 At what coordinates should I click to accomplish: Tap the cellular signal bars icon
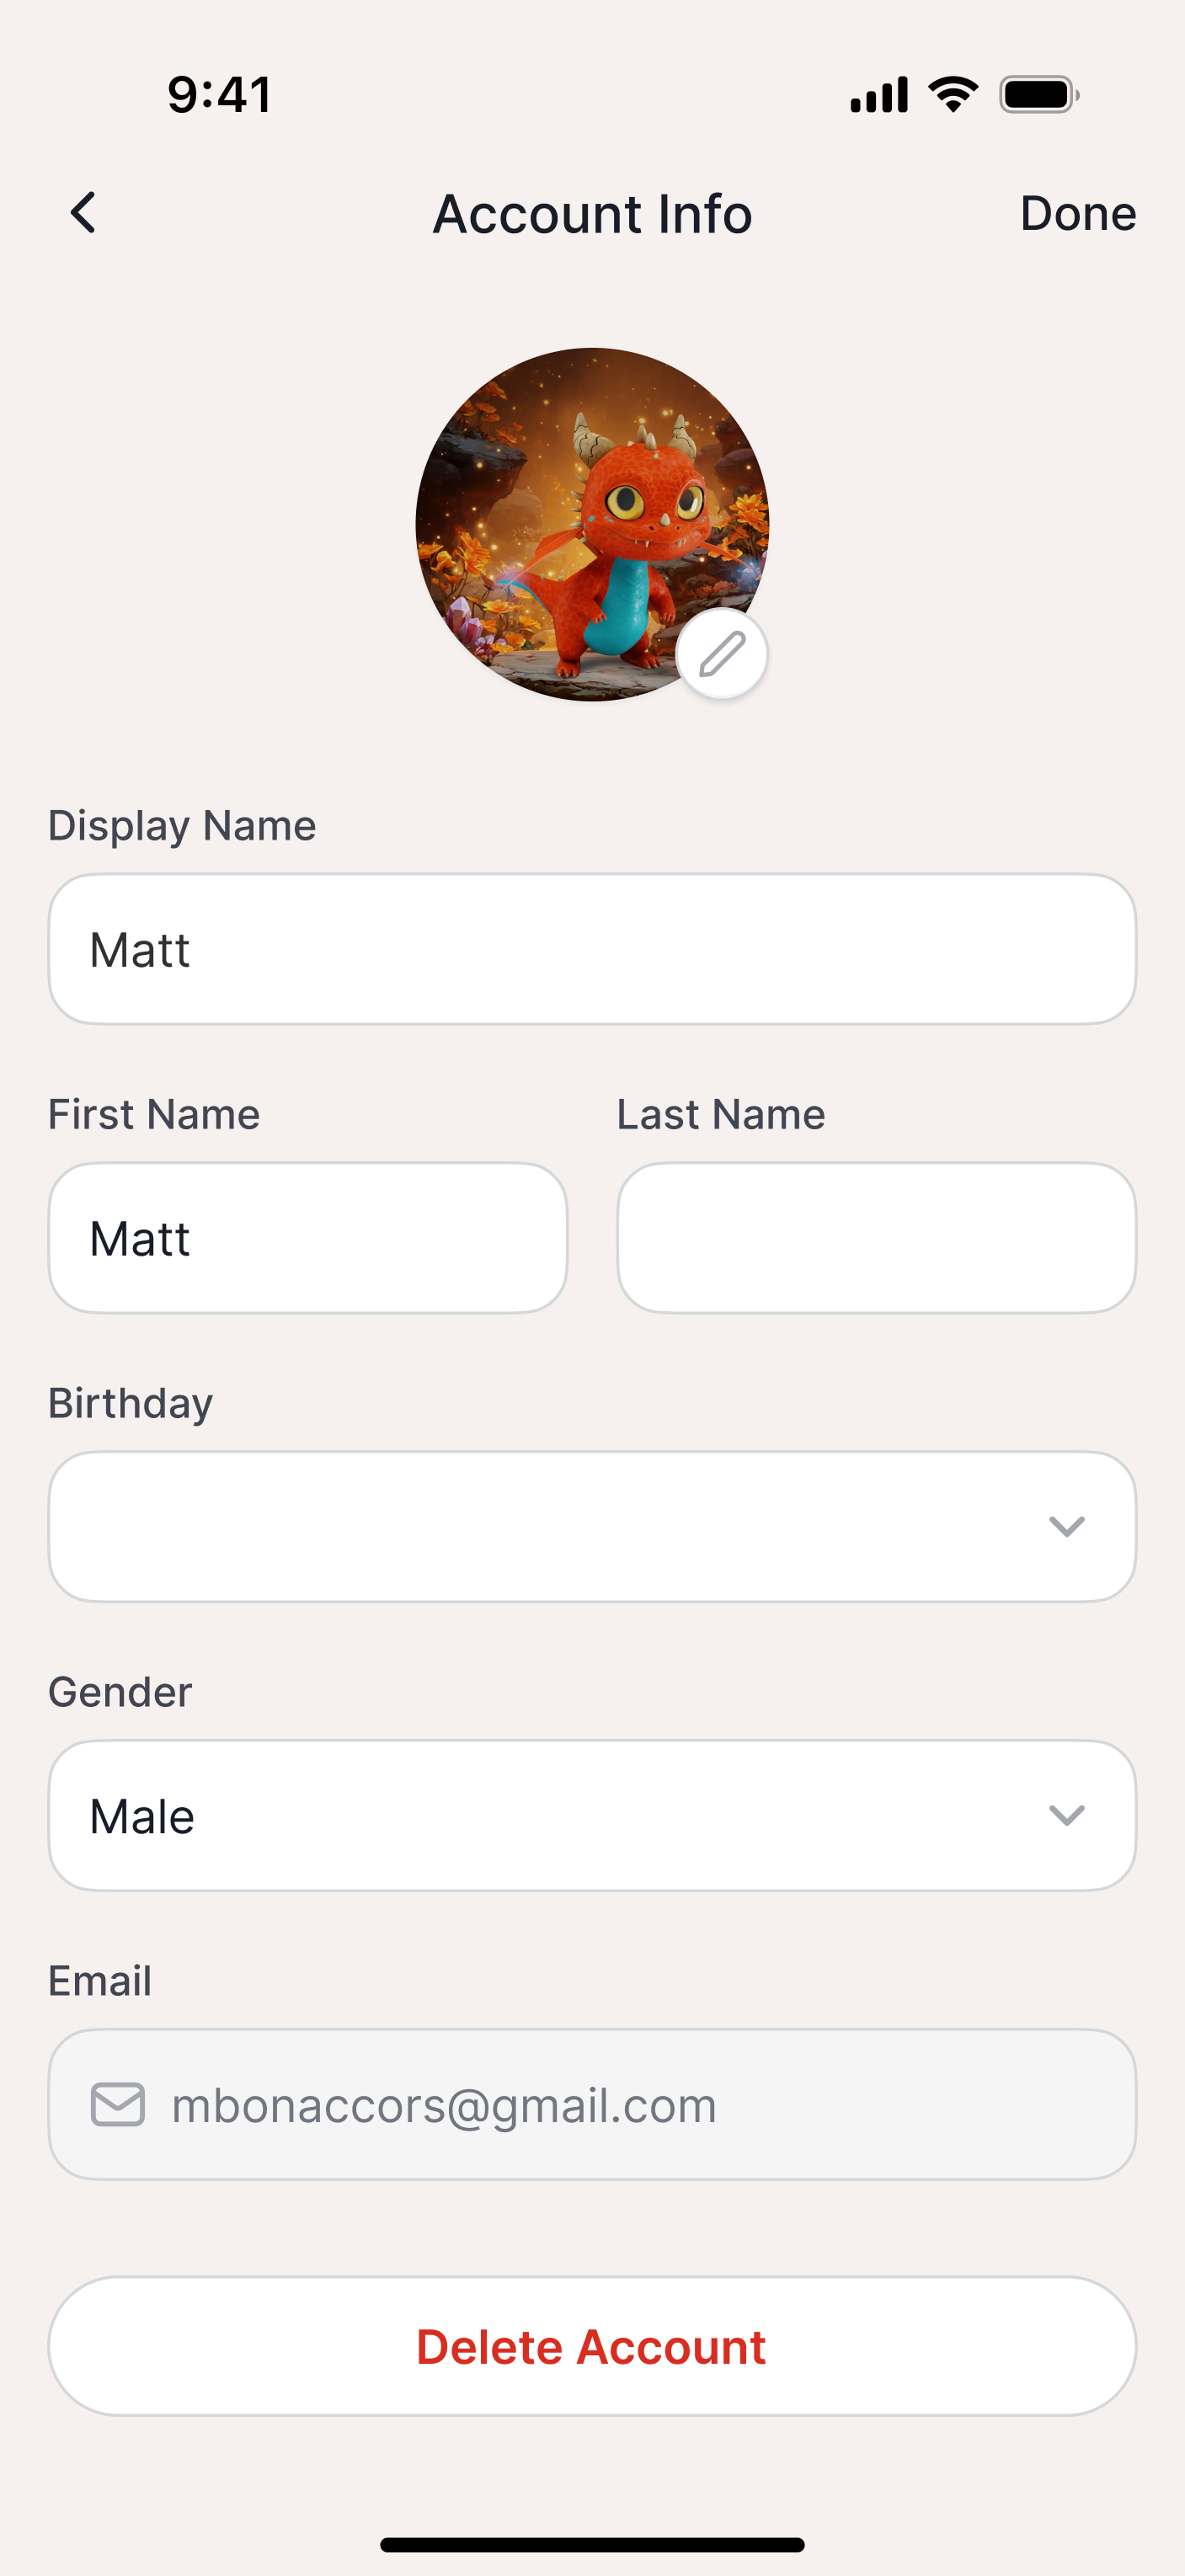[x=879, y=95]
